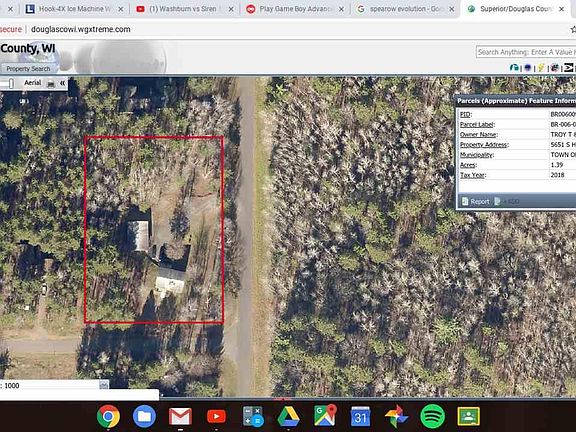Select the Aerial basemap label
Screen dimensions: 576x432
(x=32, y=83)
